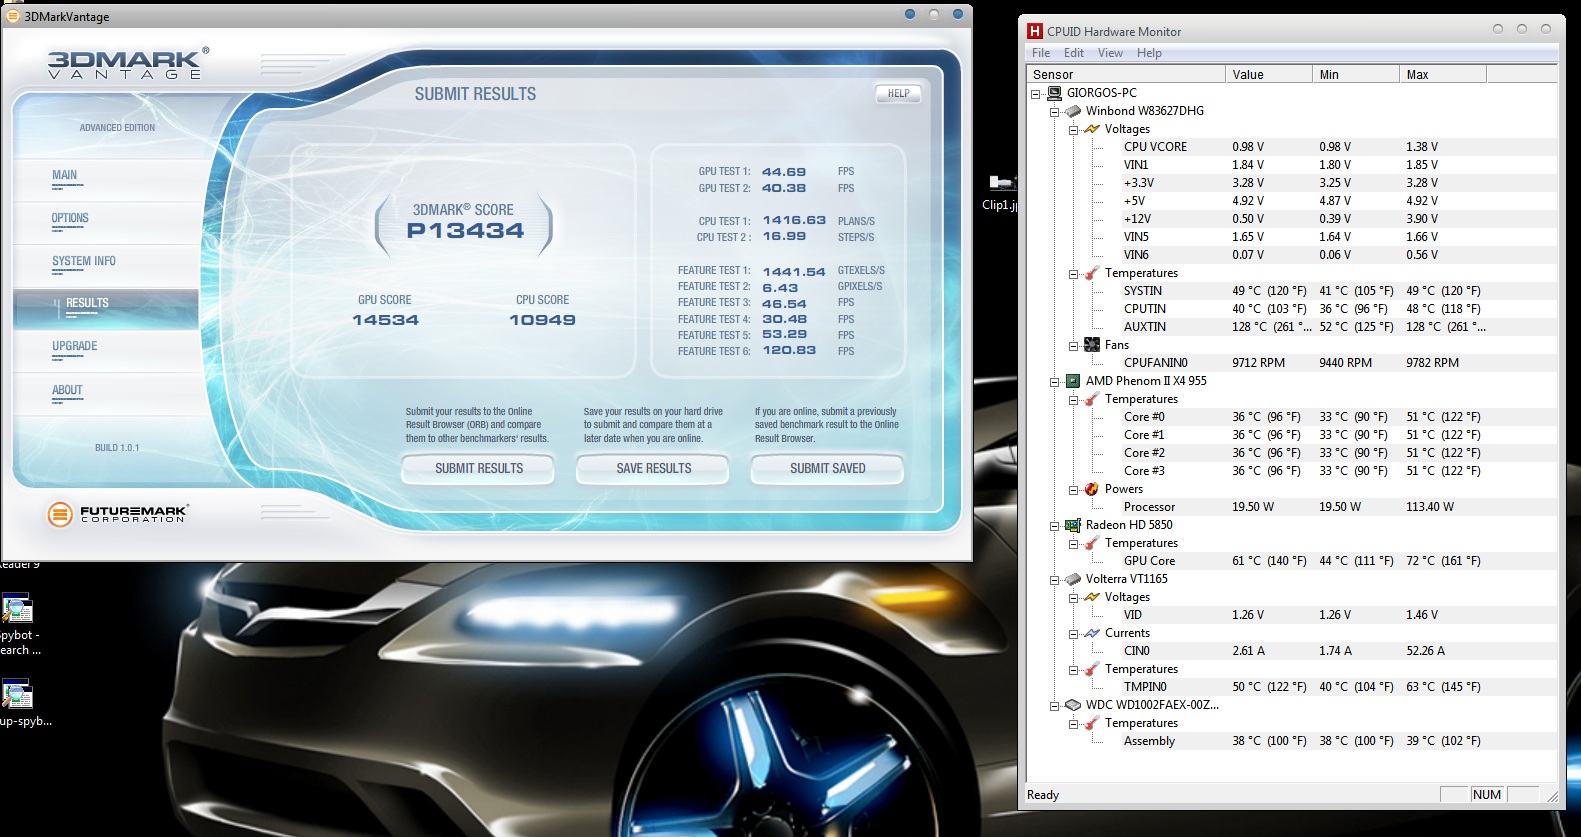Click the resize grip of Hardware Monitor
1581x837 pixels.
(x=1552, y=796)
